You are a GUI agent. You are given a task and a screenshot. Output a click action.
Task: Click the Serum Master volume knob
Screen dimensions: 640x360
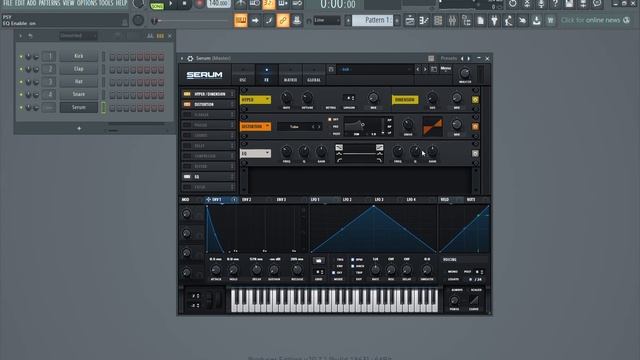464,73
